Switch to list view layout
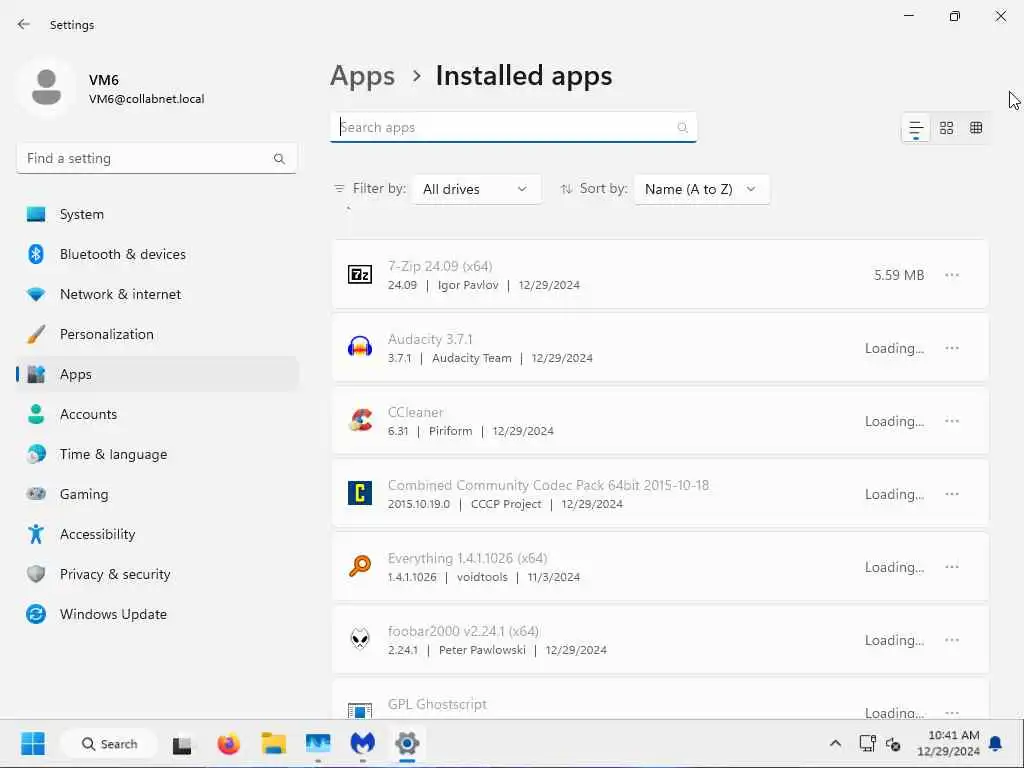1024x768 pixels. [916, 128]
